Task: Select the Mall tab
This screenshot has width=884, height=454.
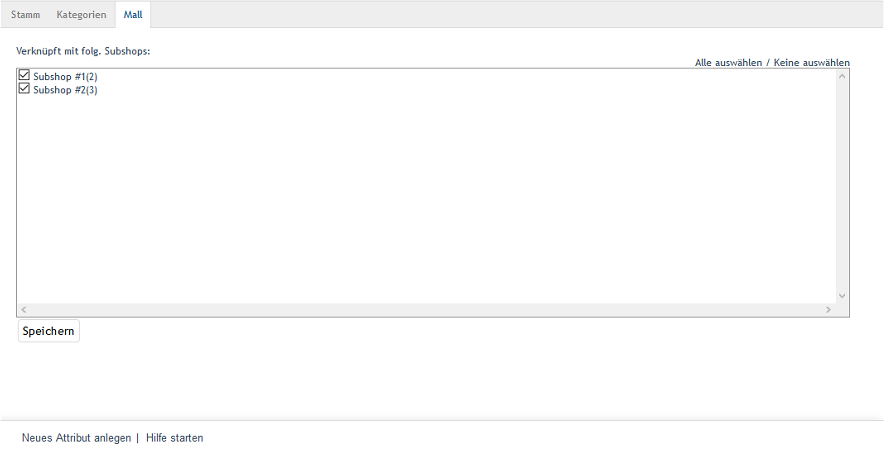Action: coord(133,15)
